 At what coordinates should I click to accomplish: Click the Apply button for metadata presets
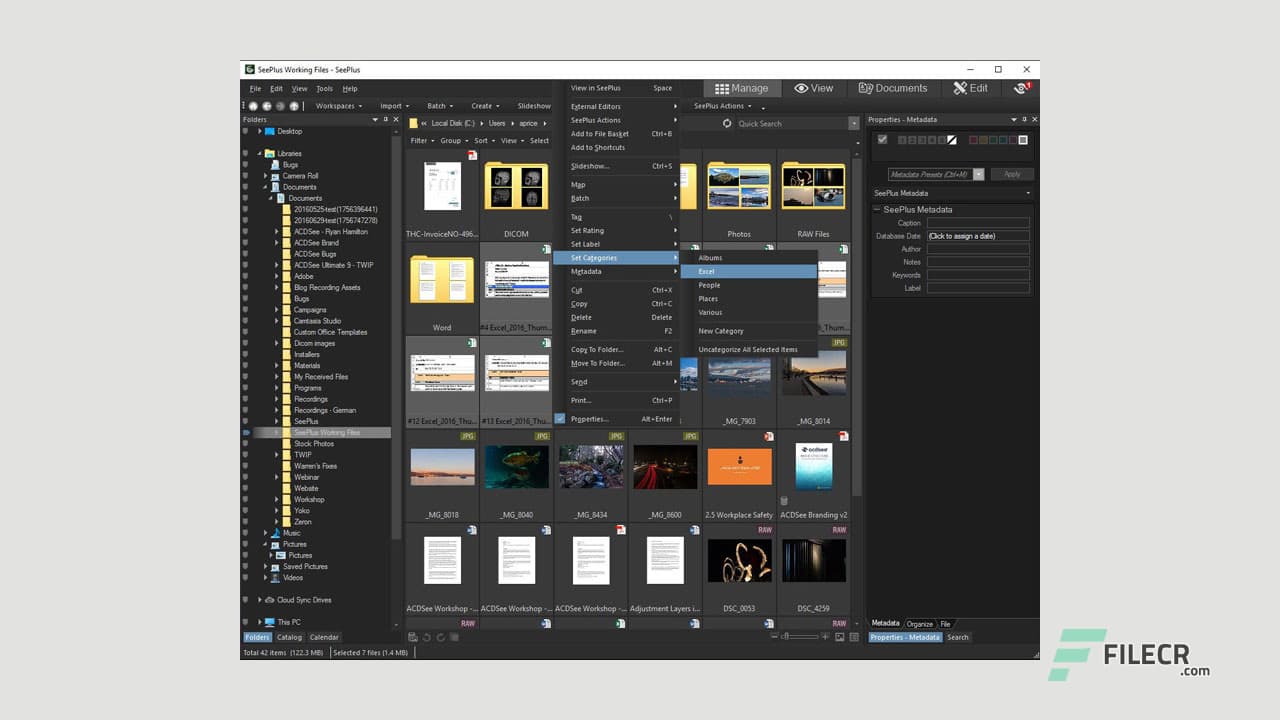click(x=1012, y=174)
